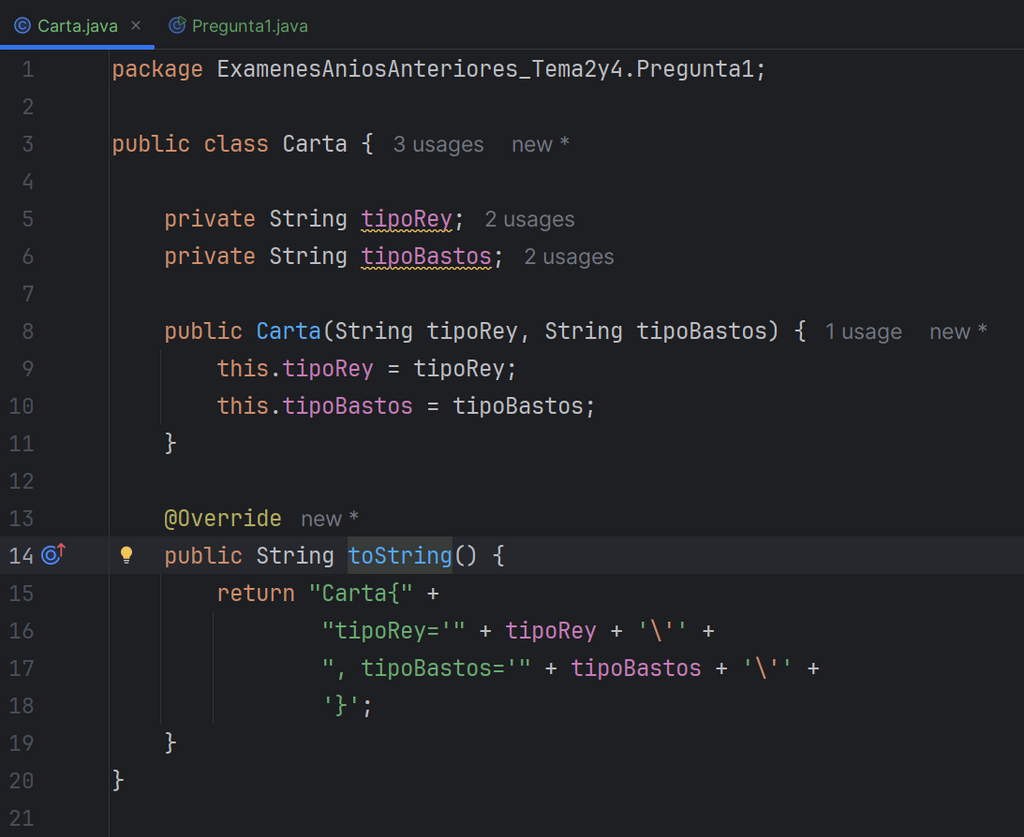The width and height of the screenshot is (1024, 837).
Task: Open usages of the Carta class via '3 usages'
Action: pyautogui.click(x=438, y=145)
